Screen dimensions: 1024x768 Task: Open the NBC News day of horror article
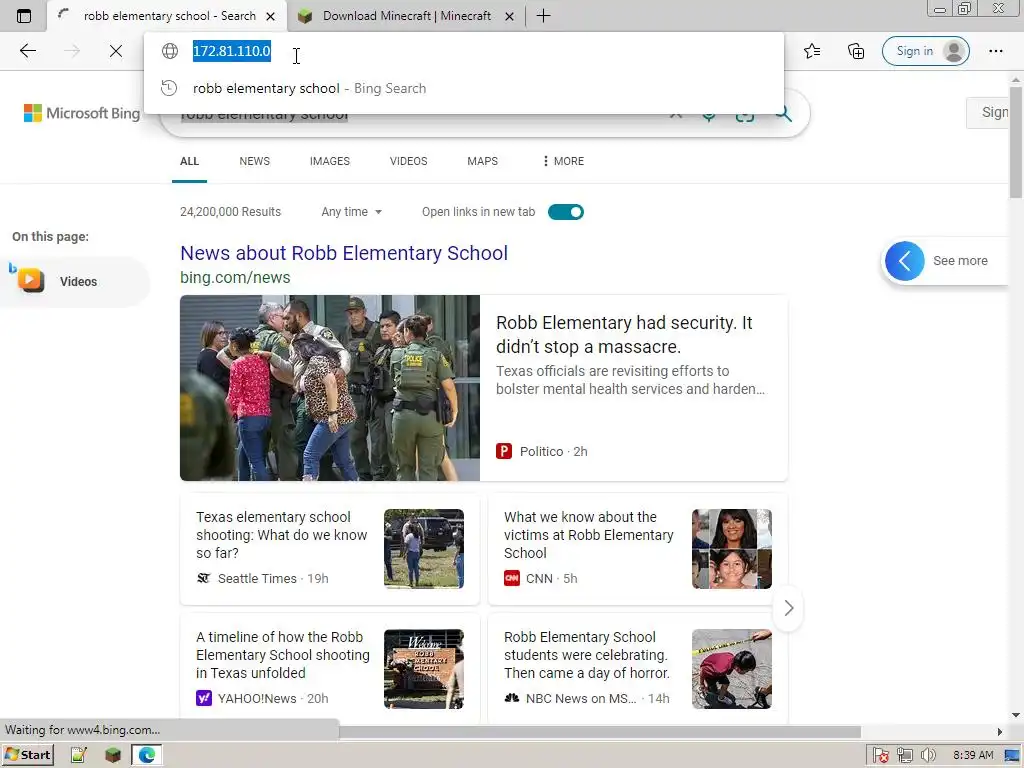pyautogui.click(x=586, y=654)
